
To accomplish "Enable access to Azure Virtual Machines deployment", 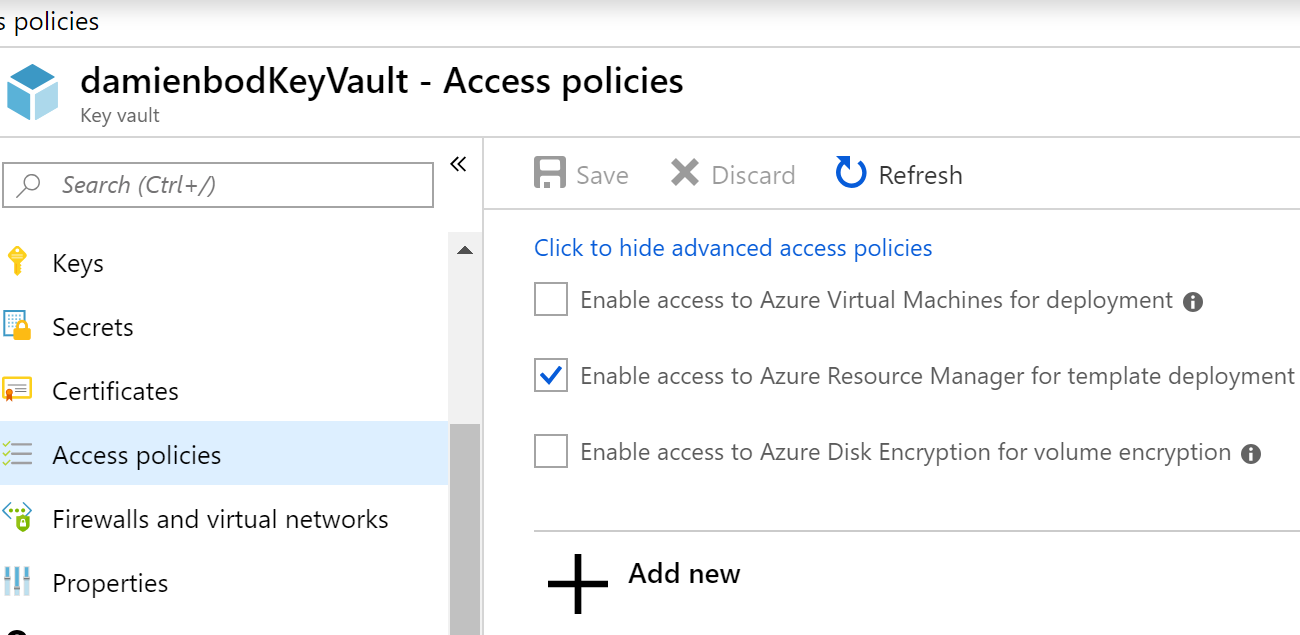I will 550,299.
